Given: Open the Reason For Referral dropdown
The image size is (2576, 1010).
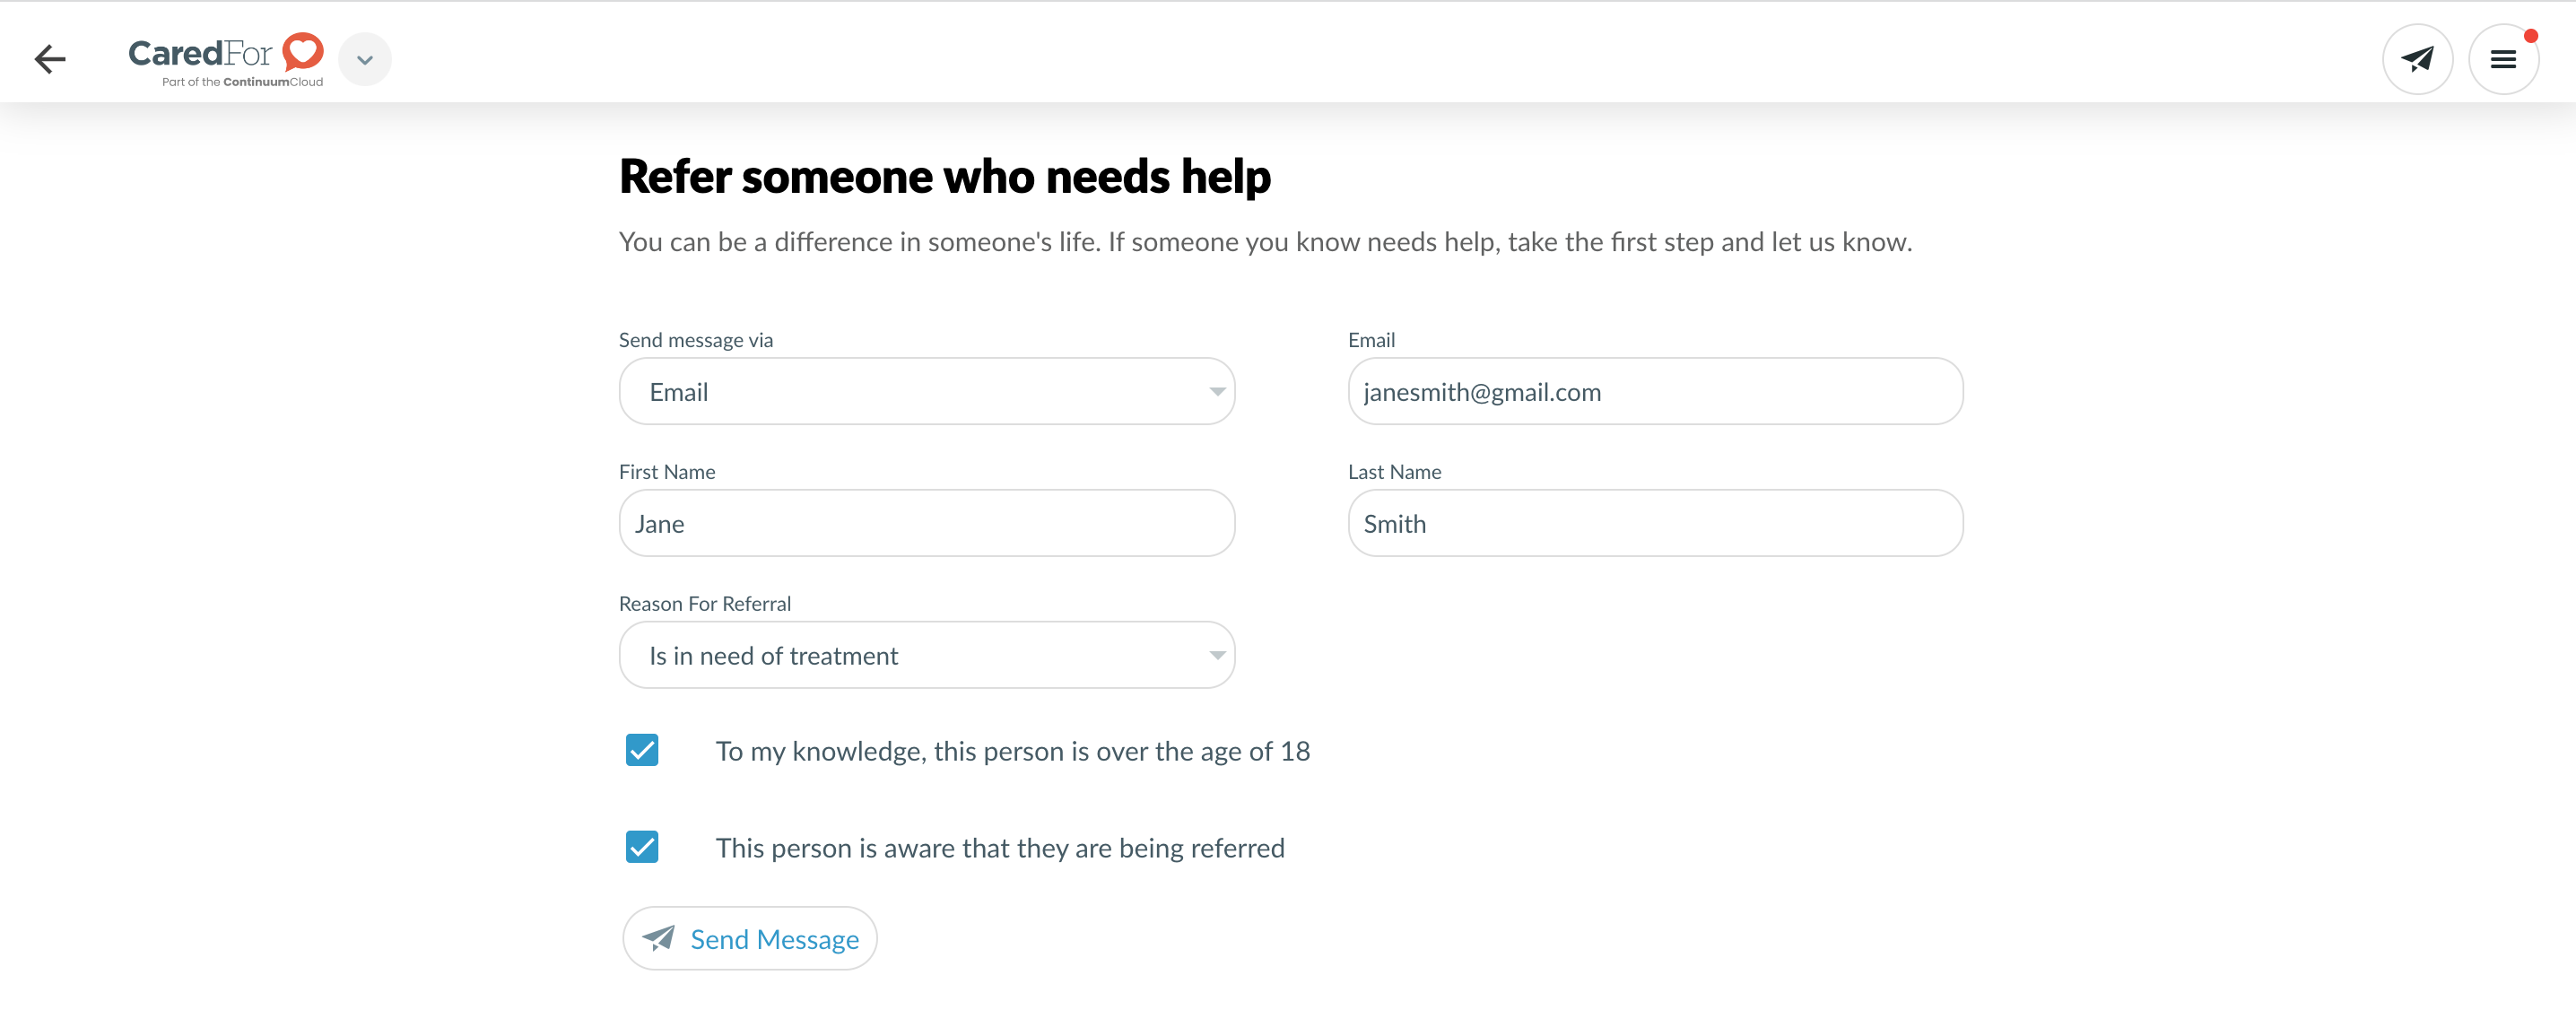Looking at the screenshot, I should pyautogui.click(x=925, y=656).
